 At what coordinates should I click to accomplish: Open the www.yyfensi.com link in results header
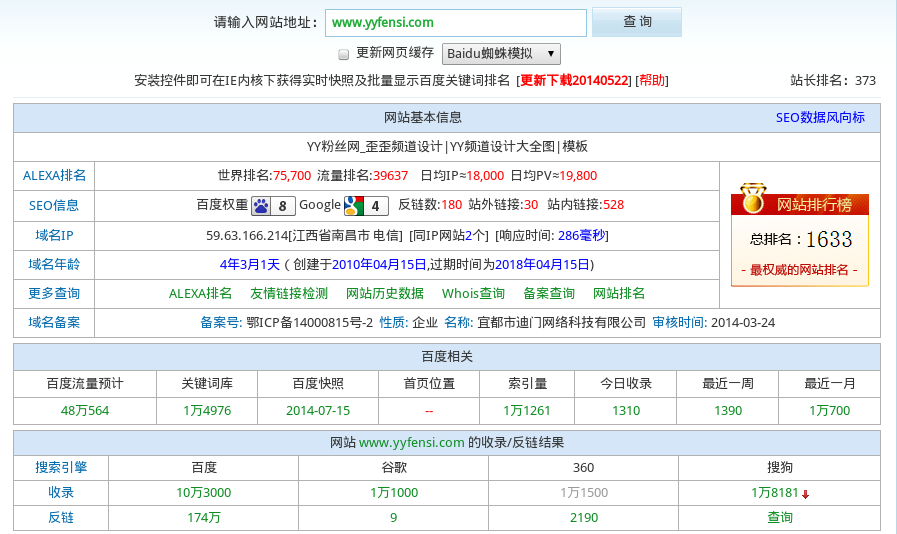[x=412, y=443]
